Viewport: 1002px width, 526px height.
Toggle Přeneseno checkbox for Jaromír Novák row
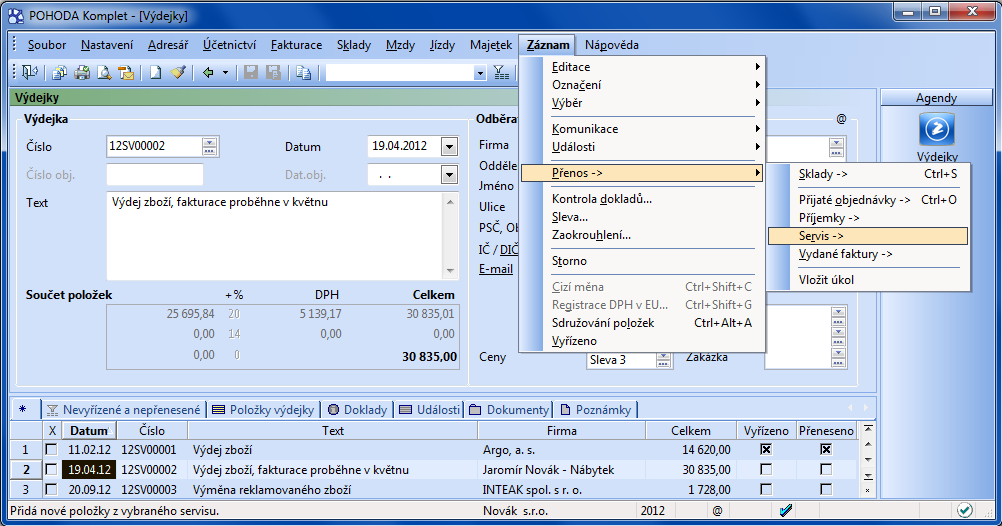826,470
